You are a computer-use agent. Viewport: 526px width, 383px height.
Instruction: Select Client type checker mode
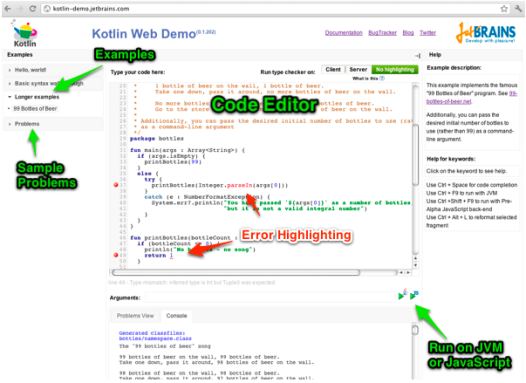[333, 69]
